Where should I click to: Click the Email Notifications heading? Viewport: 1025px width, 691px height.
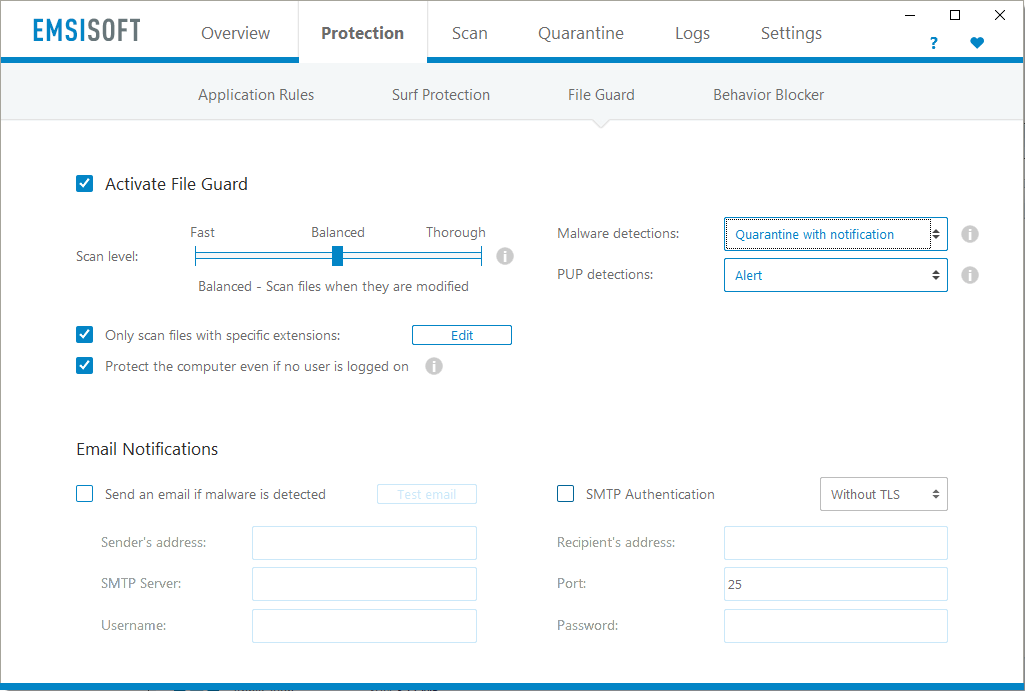(147, 449)
